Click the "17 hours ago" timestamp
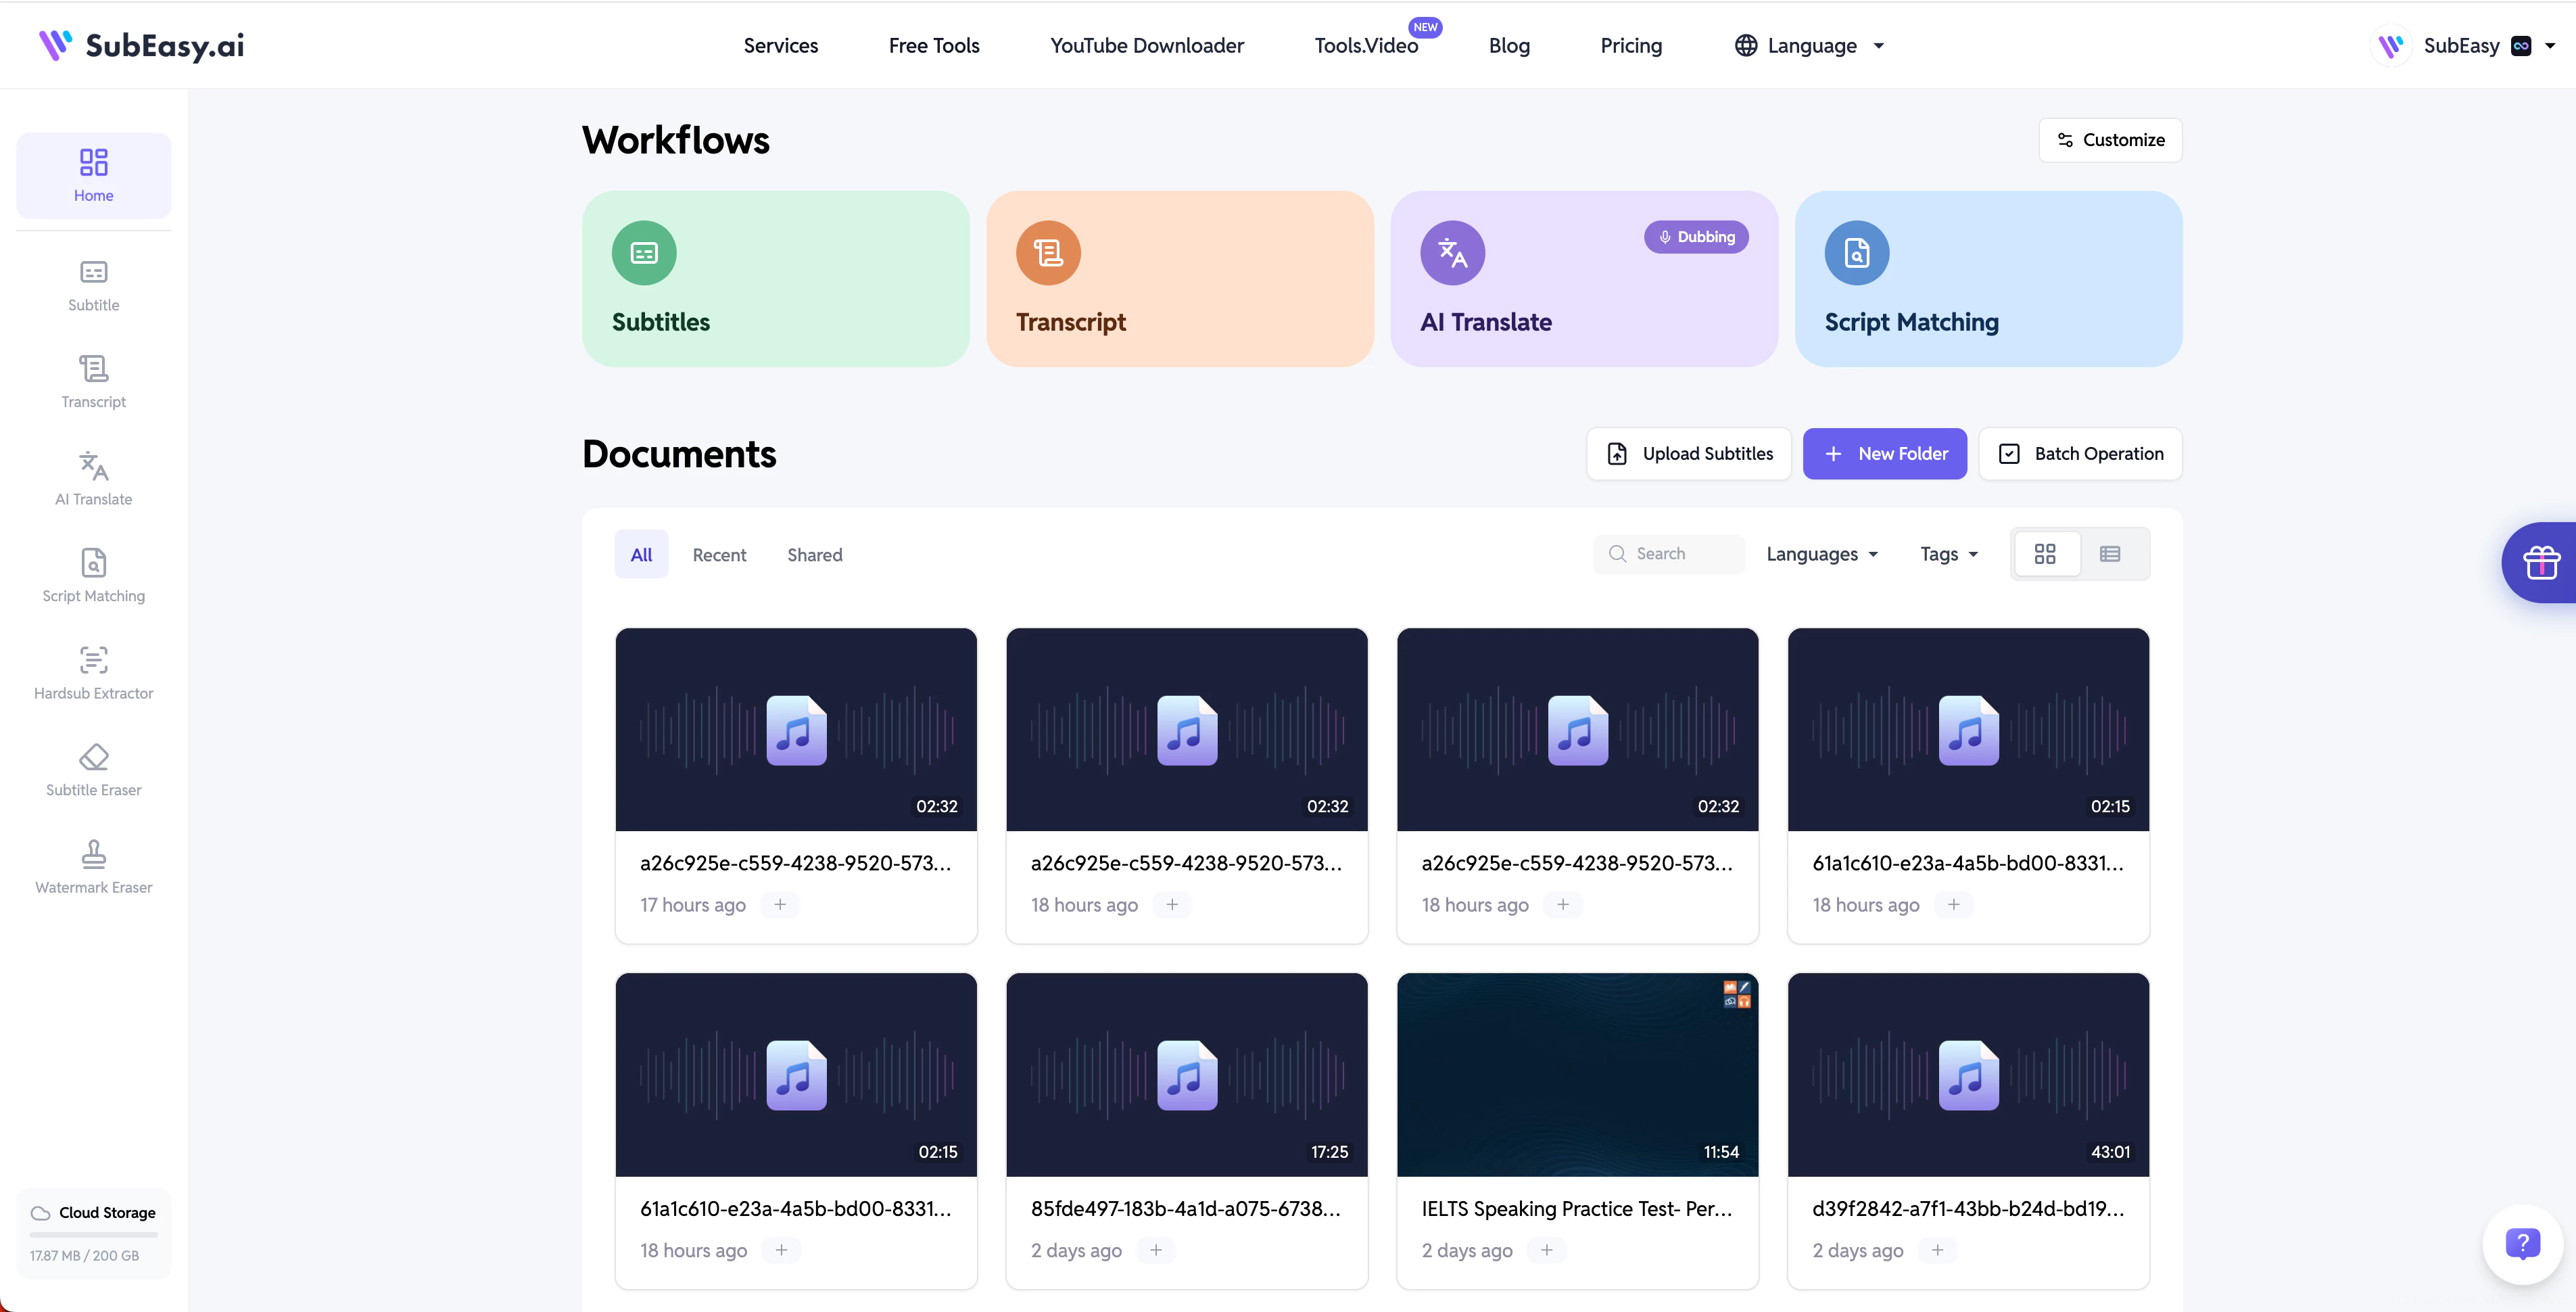 tap(692, 905)
